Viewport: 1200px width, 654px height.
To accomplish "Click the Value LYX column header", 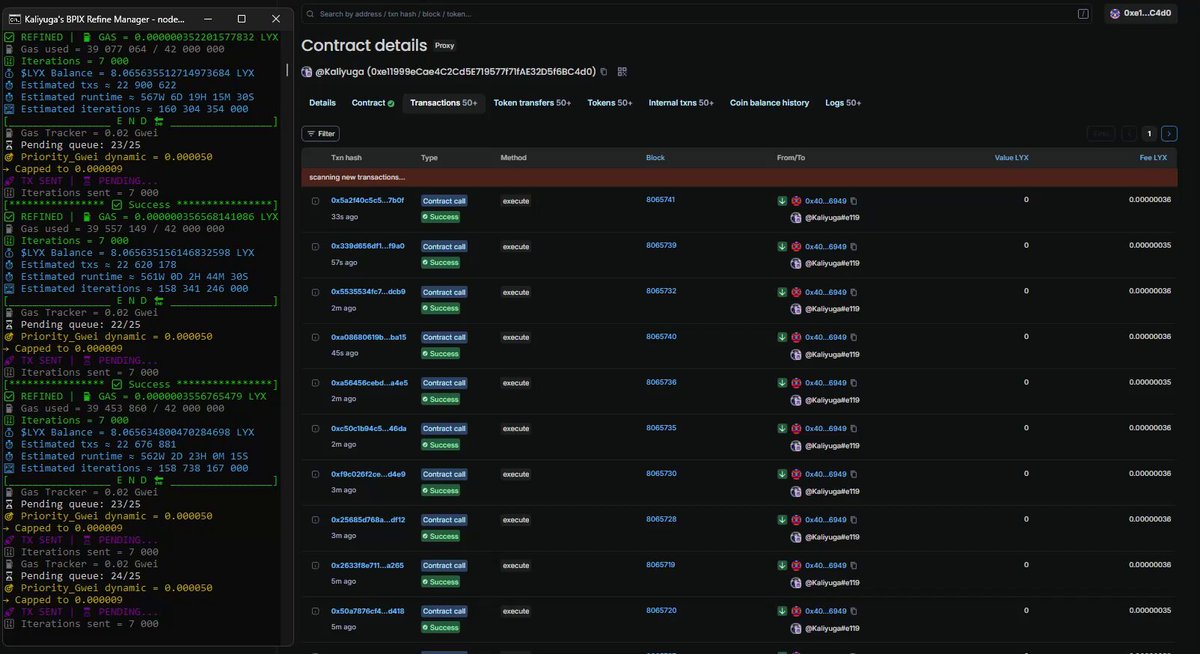I will pyautogui.click(x=1011, y=158).
